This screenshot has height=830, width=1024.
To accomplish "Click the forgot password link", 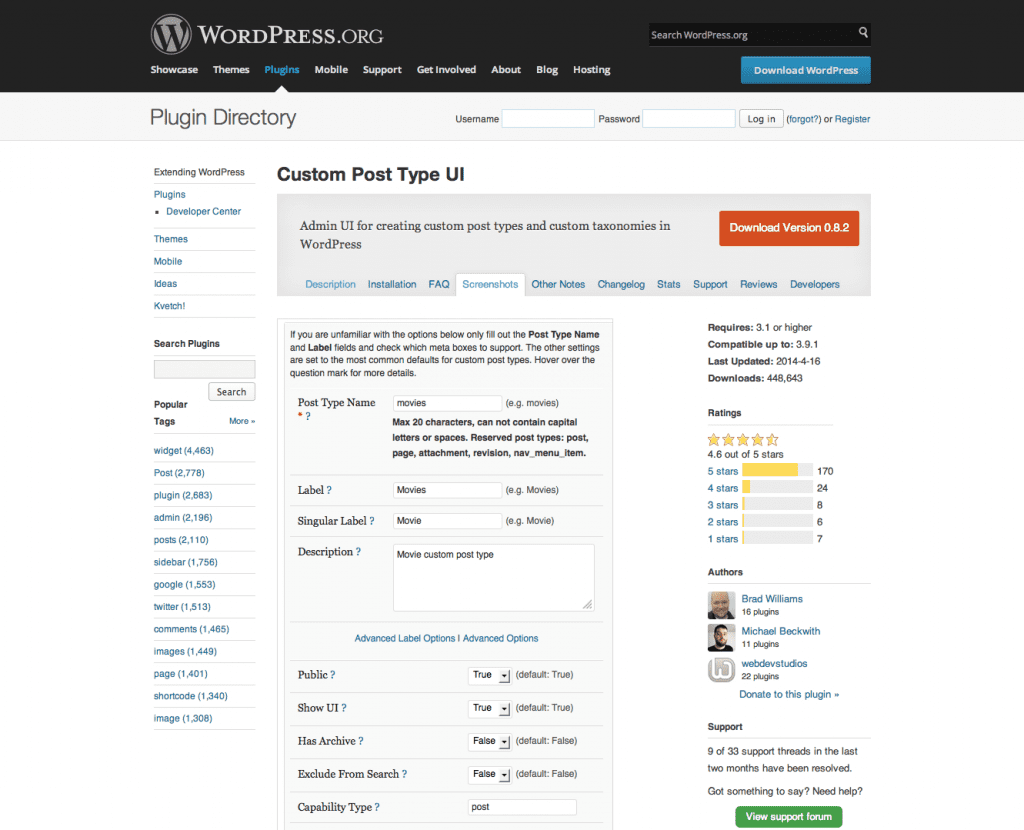I will click(803, 119).
